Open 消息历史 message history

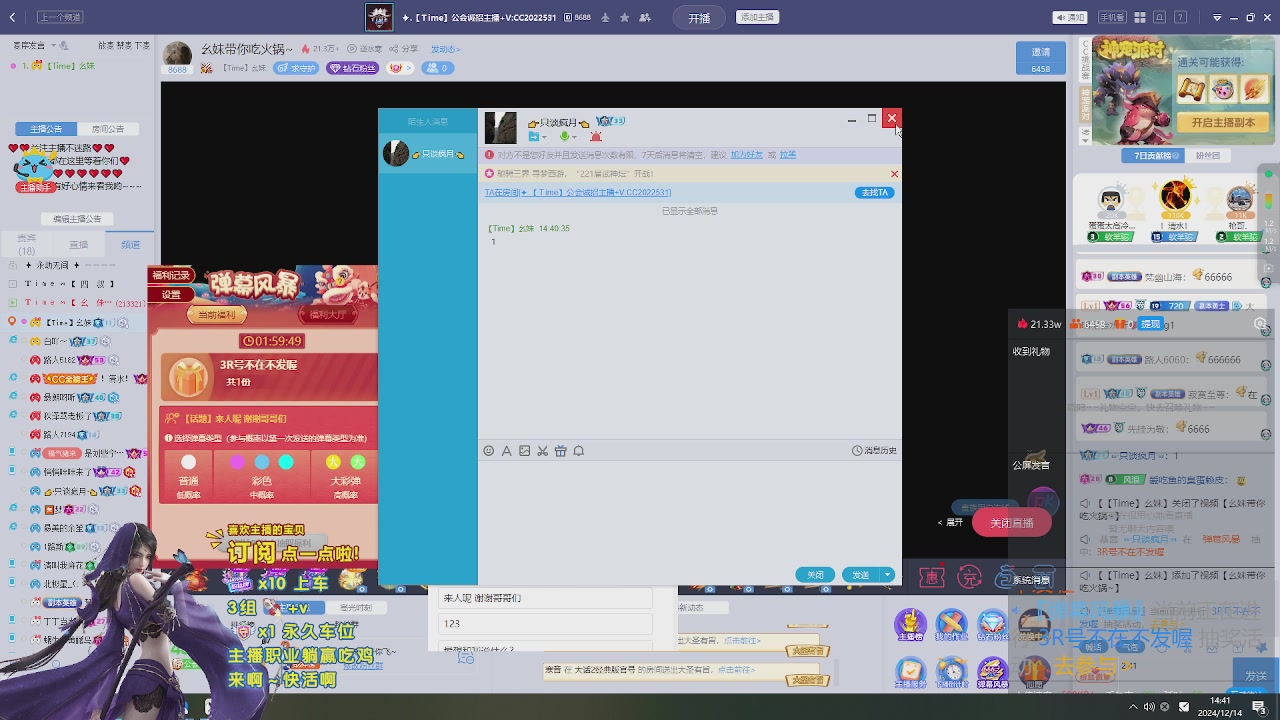(x=874, y=451)
